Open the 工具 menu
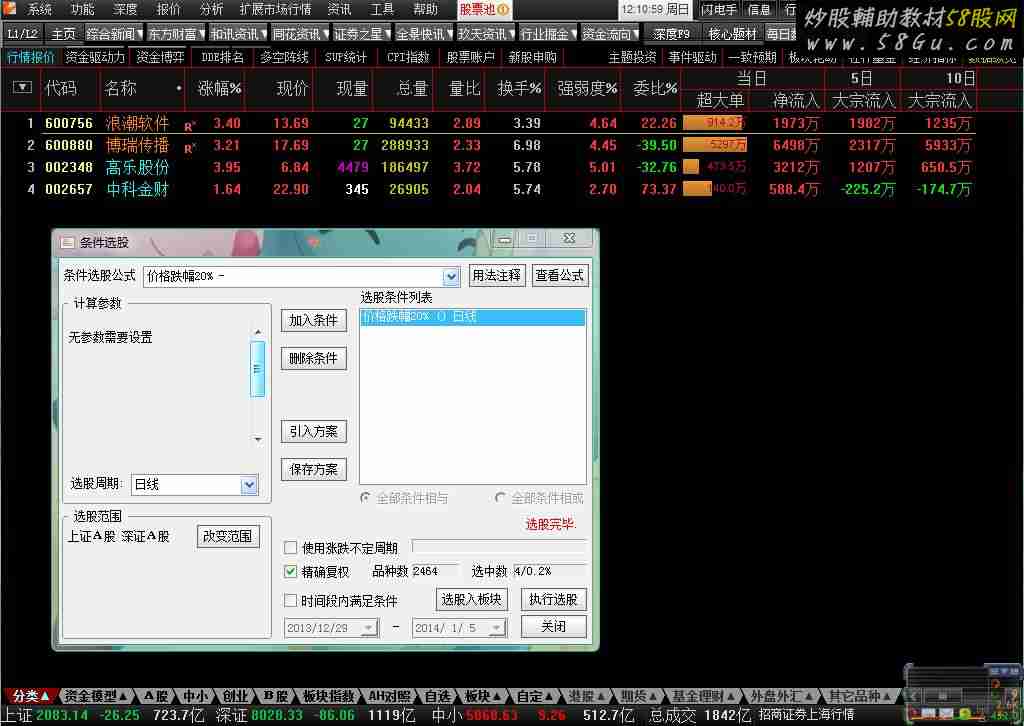 click(x=381, y=9)
